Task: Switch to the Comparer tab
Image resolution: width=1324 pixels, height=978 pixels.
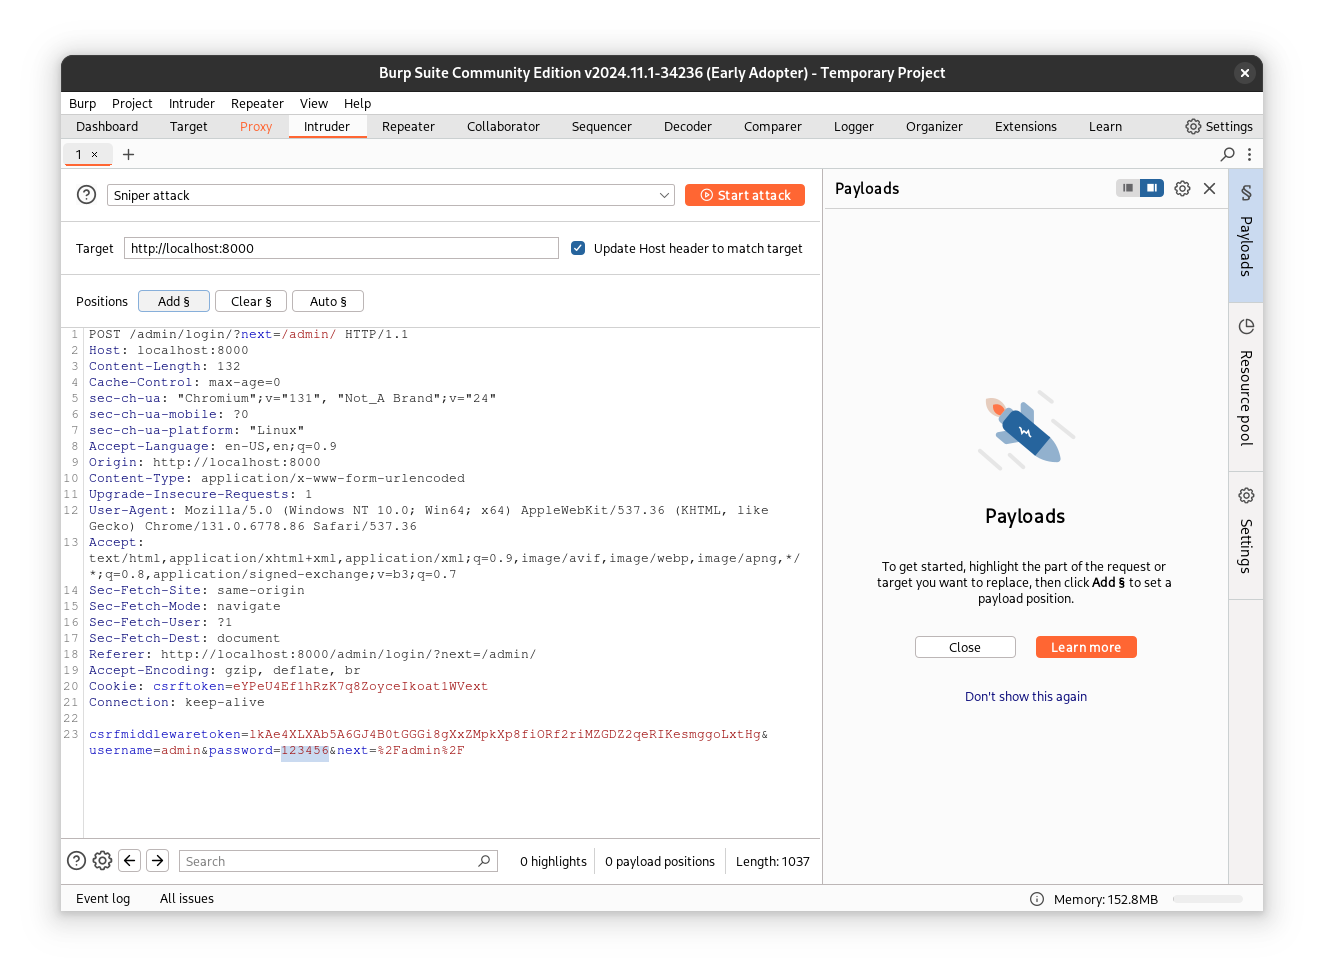Action: pyautogui.click(x=773, y=127)
